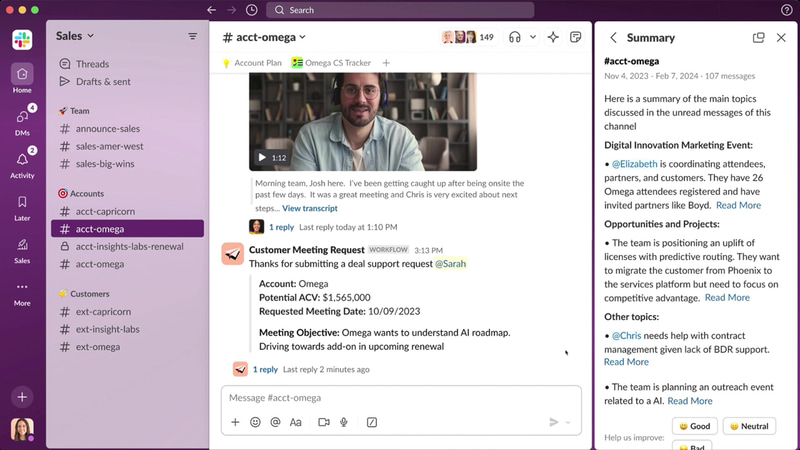Open the Activity notifications bell

22,164
